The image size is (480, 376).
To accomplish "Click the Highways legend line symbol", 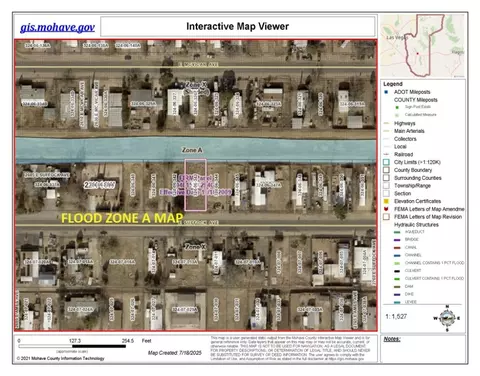I will (386, 123).
